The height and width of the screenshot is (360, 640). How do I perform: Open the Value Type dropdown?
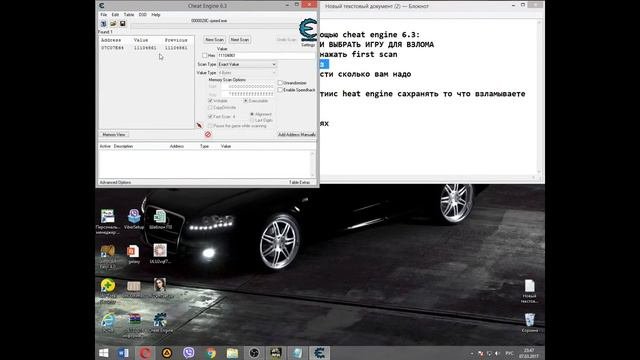coord(247,73)
